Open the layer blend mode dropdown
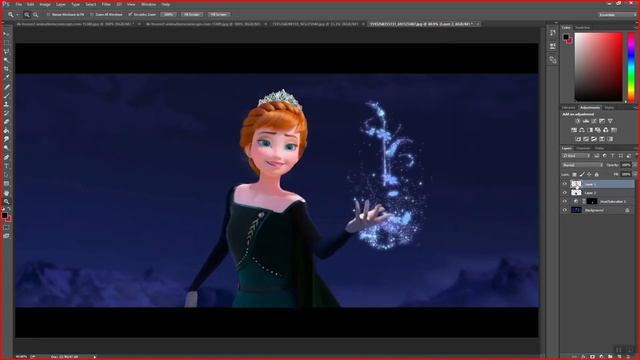 click(x=582, y=165)
